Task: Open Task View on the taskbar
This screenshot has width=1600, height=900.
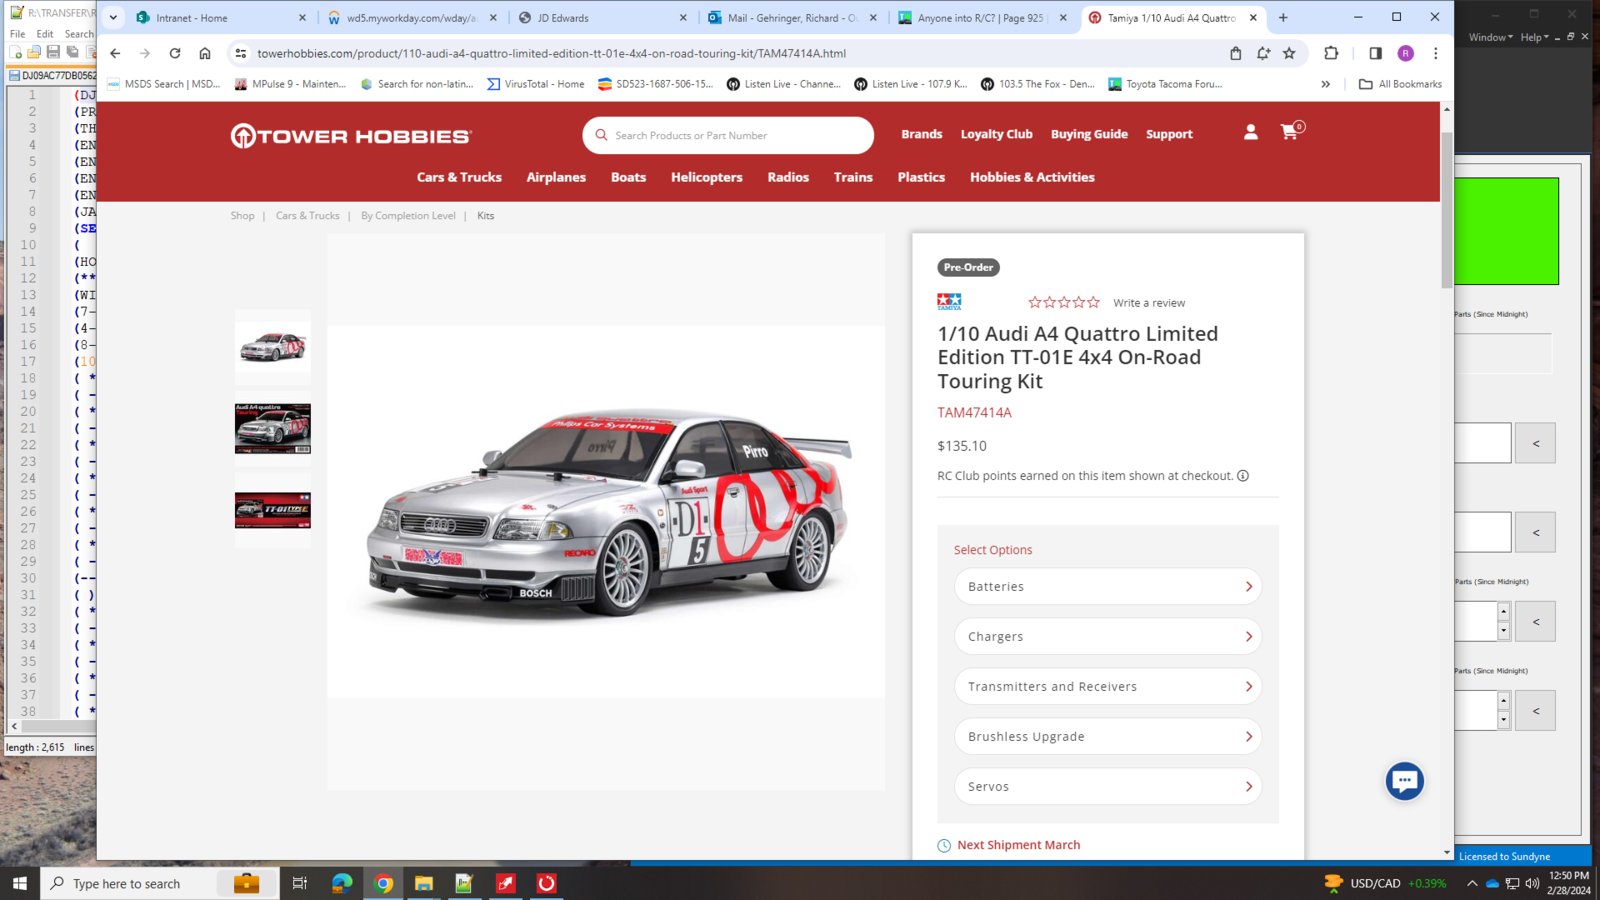Action: 299,883
